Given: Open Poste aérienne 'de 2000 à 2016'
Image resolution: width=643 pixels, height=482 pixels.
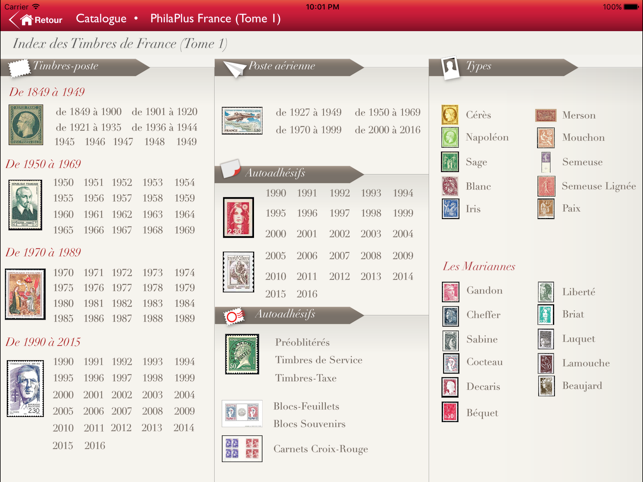Looking at the screenshot, I should click(x=388, y=130).
